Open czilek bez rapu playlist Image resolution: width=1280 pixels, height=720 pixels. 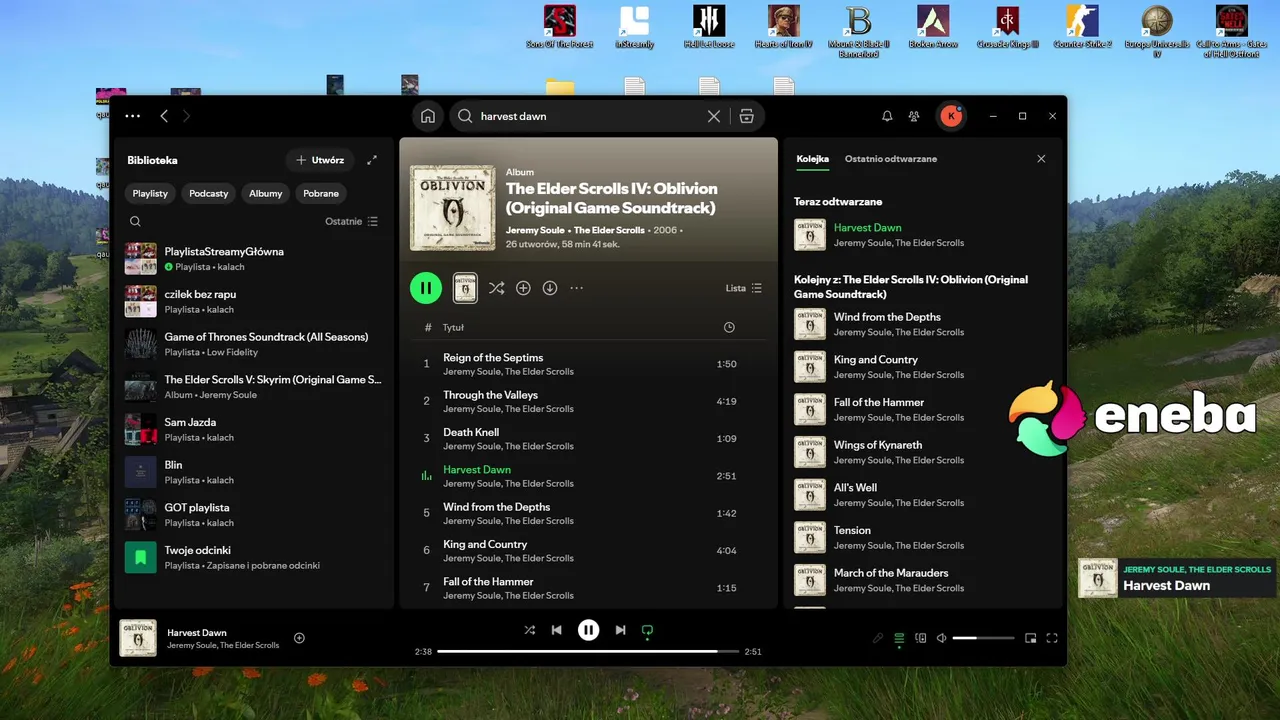point(253,301)
